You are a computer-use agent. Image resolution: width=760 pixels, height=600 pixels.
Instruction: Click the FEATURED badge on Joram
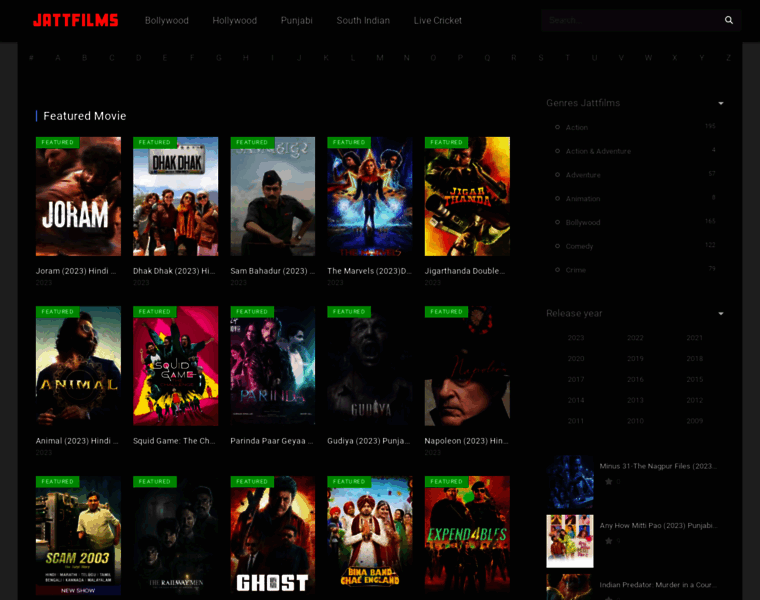(x=57, y=142)
